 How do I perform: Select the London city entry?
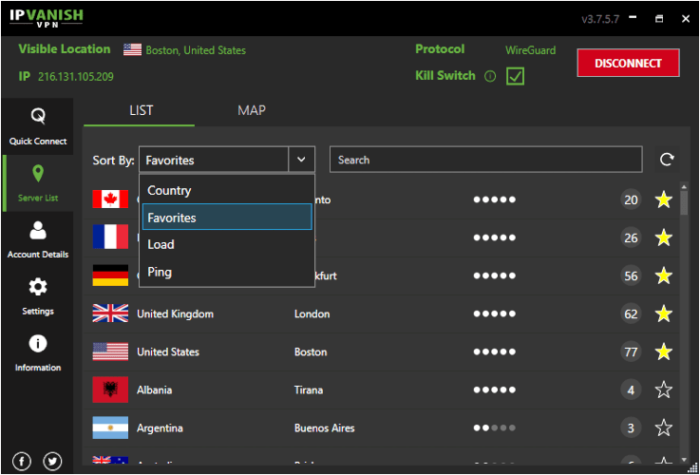[312, 314]
